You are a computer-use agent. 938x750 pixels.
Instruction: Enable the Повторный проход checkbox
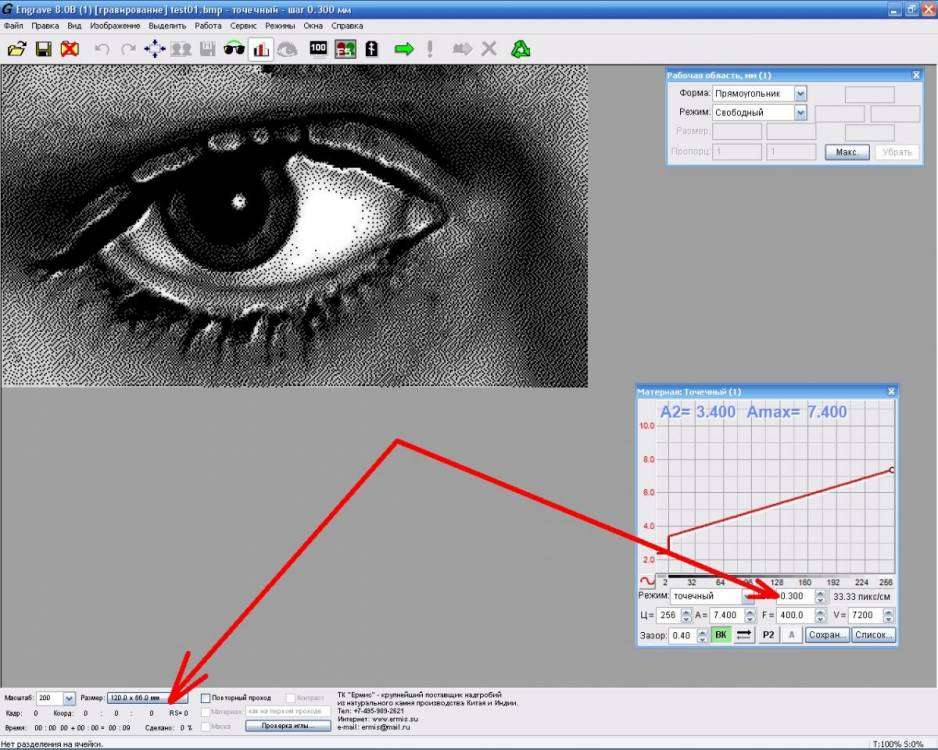click(x=206, y=697)
